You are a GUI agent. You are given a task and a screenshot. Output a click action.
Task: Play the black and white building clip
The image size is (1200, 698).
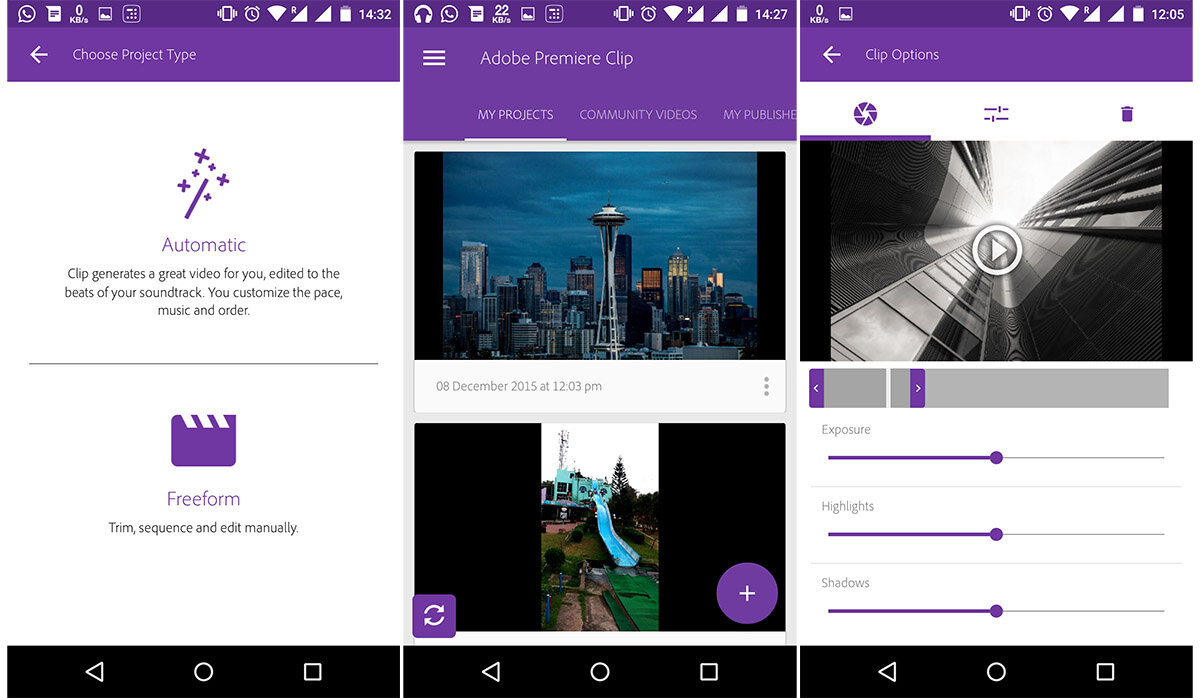(x=996, y=250)
